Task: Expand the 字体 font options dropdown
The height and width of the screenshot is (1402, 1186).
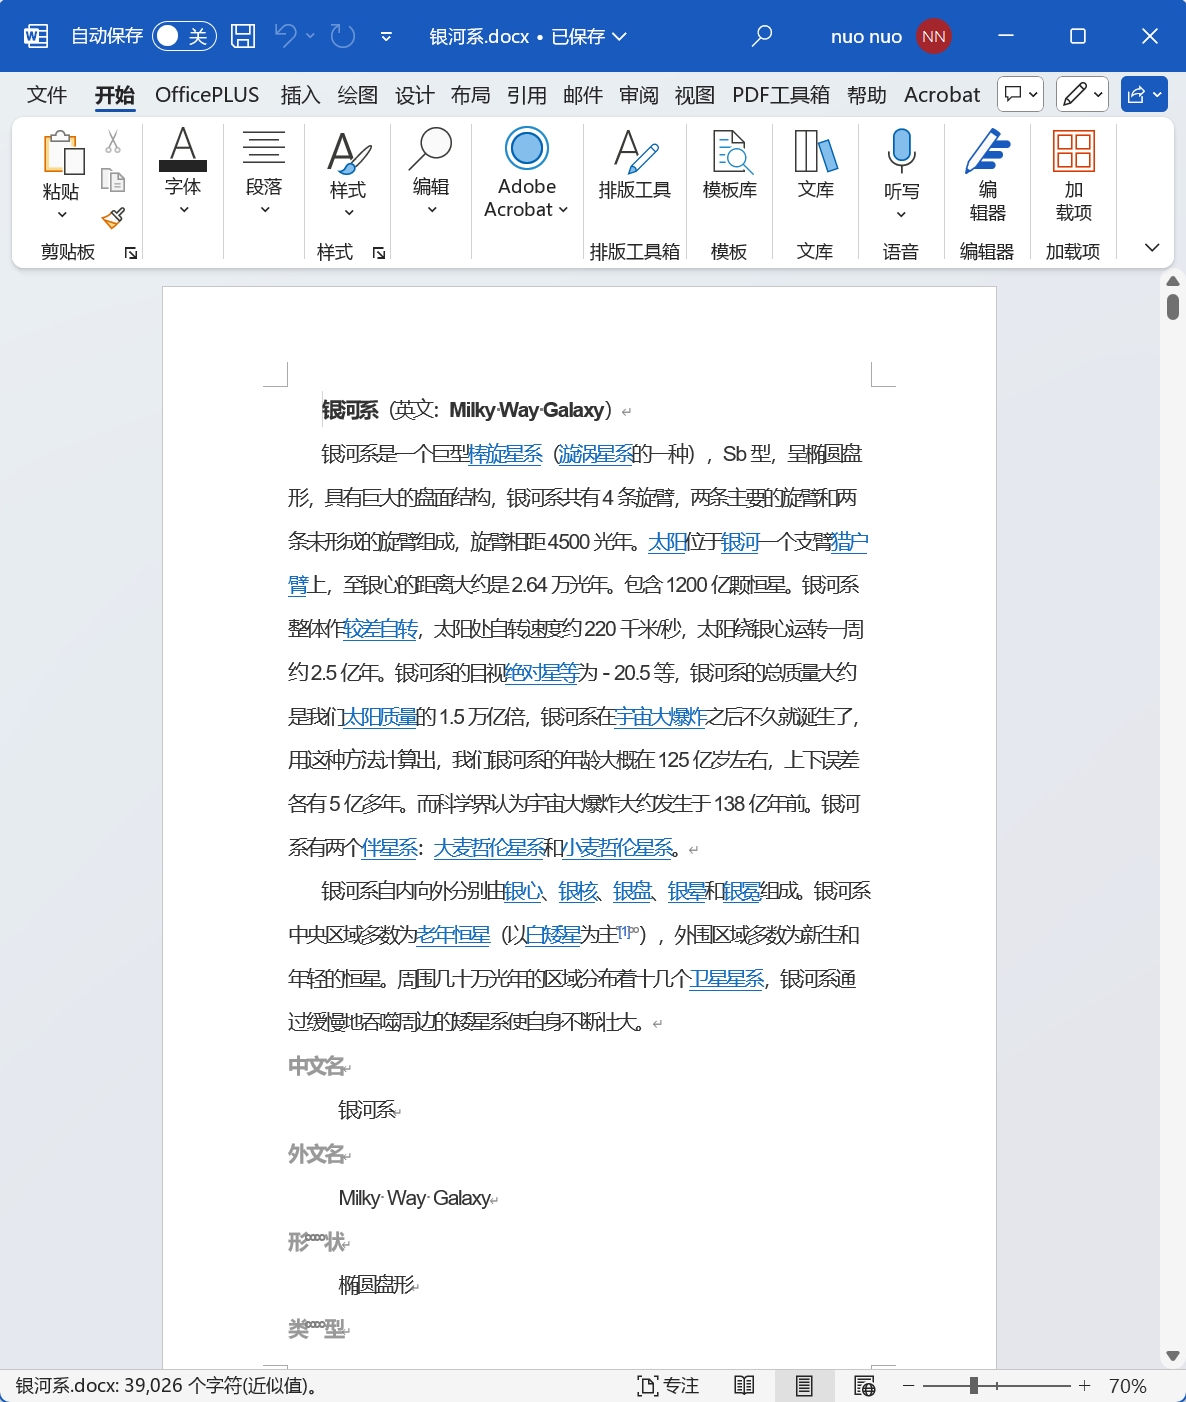Action: click(183, 207)
